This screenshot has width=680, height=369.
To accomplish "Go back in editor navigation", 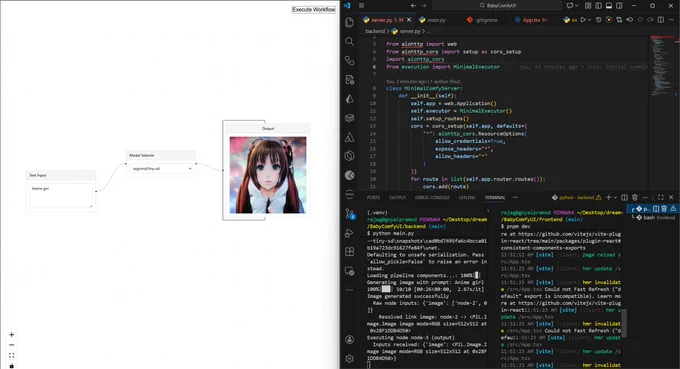I will pos(413,6).
